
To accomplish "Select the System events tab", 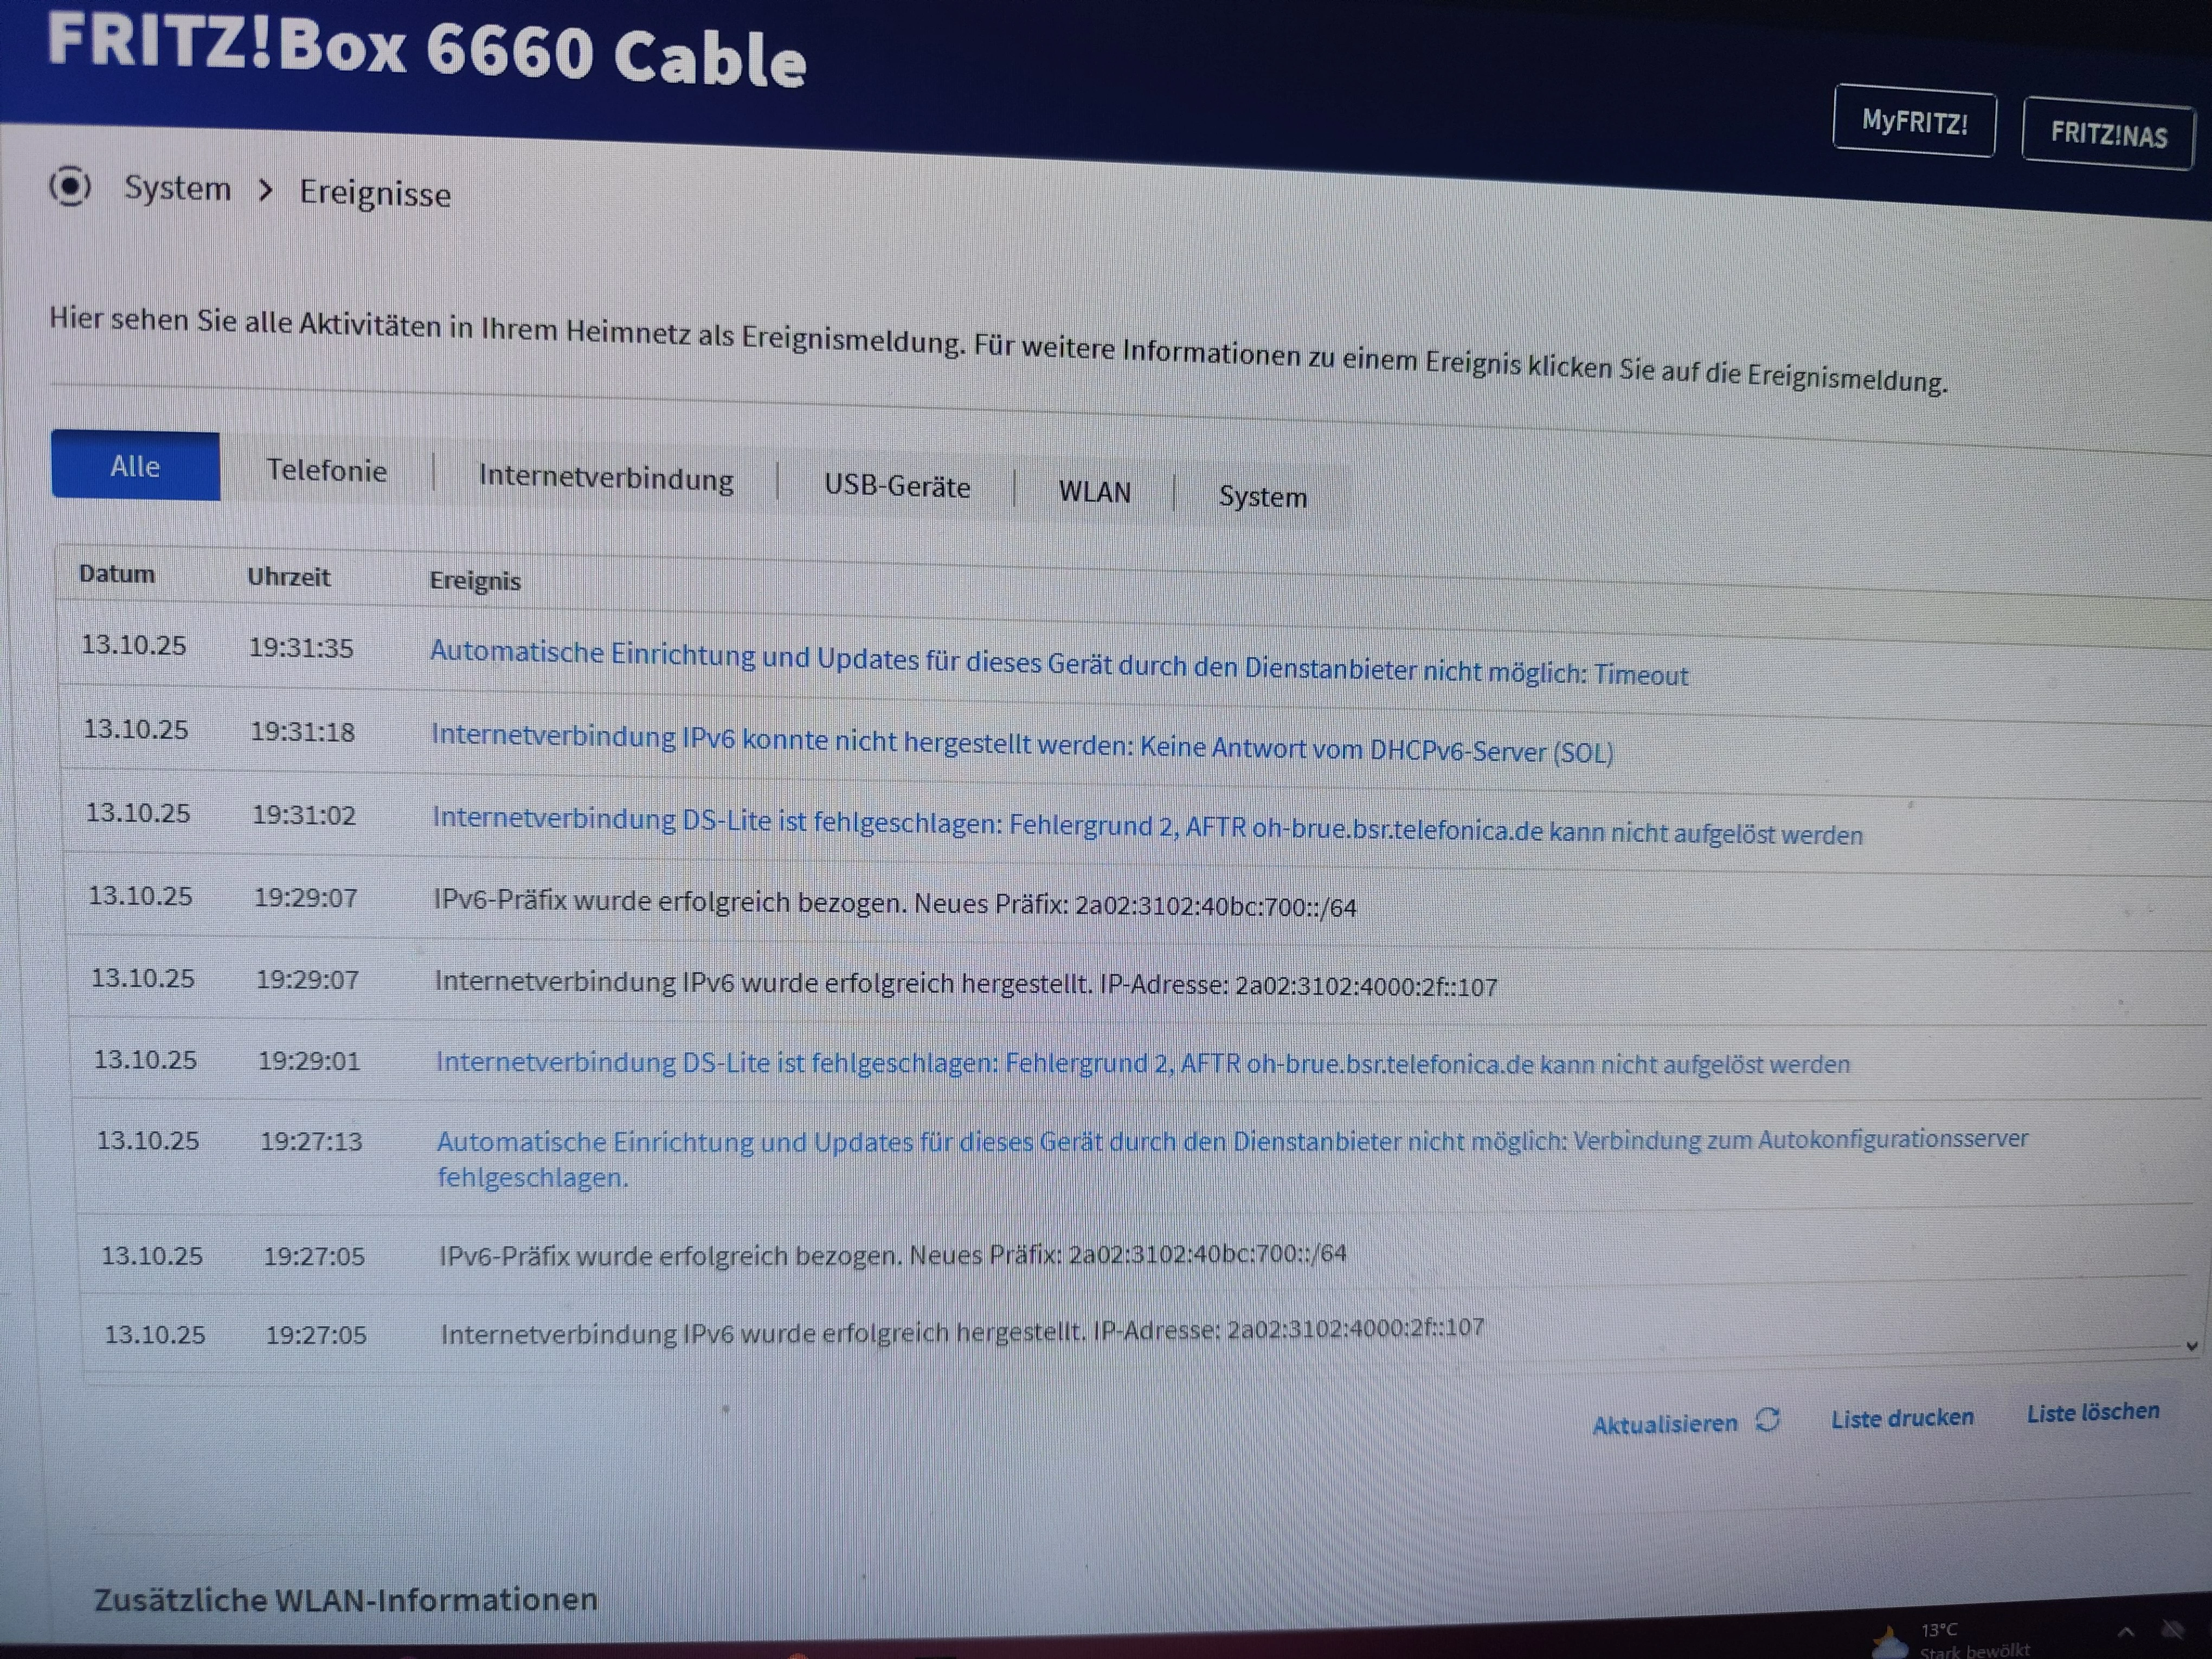I will [x=1262, y=497].
